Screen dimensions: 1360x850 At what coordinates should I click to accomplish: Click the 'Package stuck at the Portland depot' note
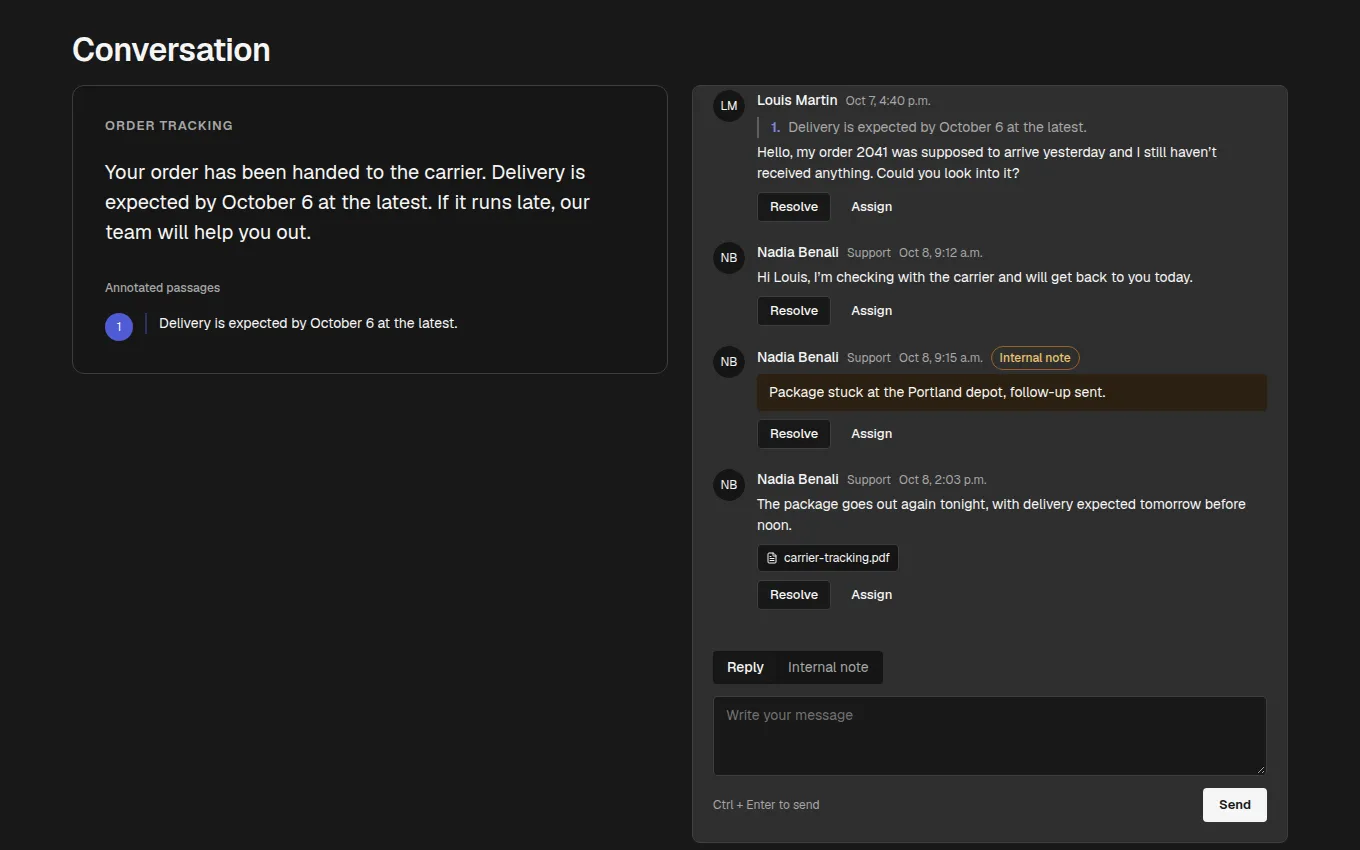tap(1012, 393)
